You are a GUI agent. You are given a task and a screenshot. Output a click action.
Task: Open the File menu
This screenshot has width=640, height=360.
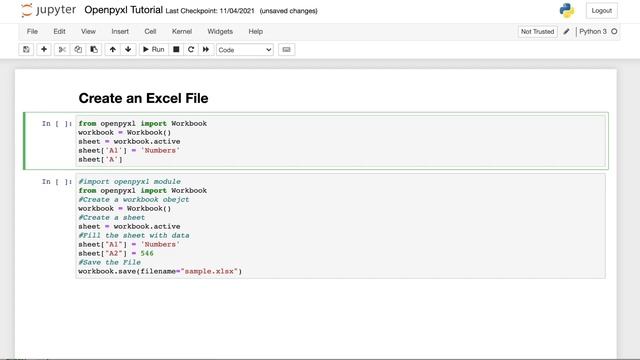(32, 31)
